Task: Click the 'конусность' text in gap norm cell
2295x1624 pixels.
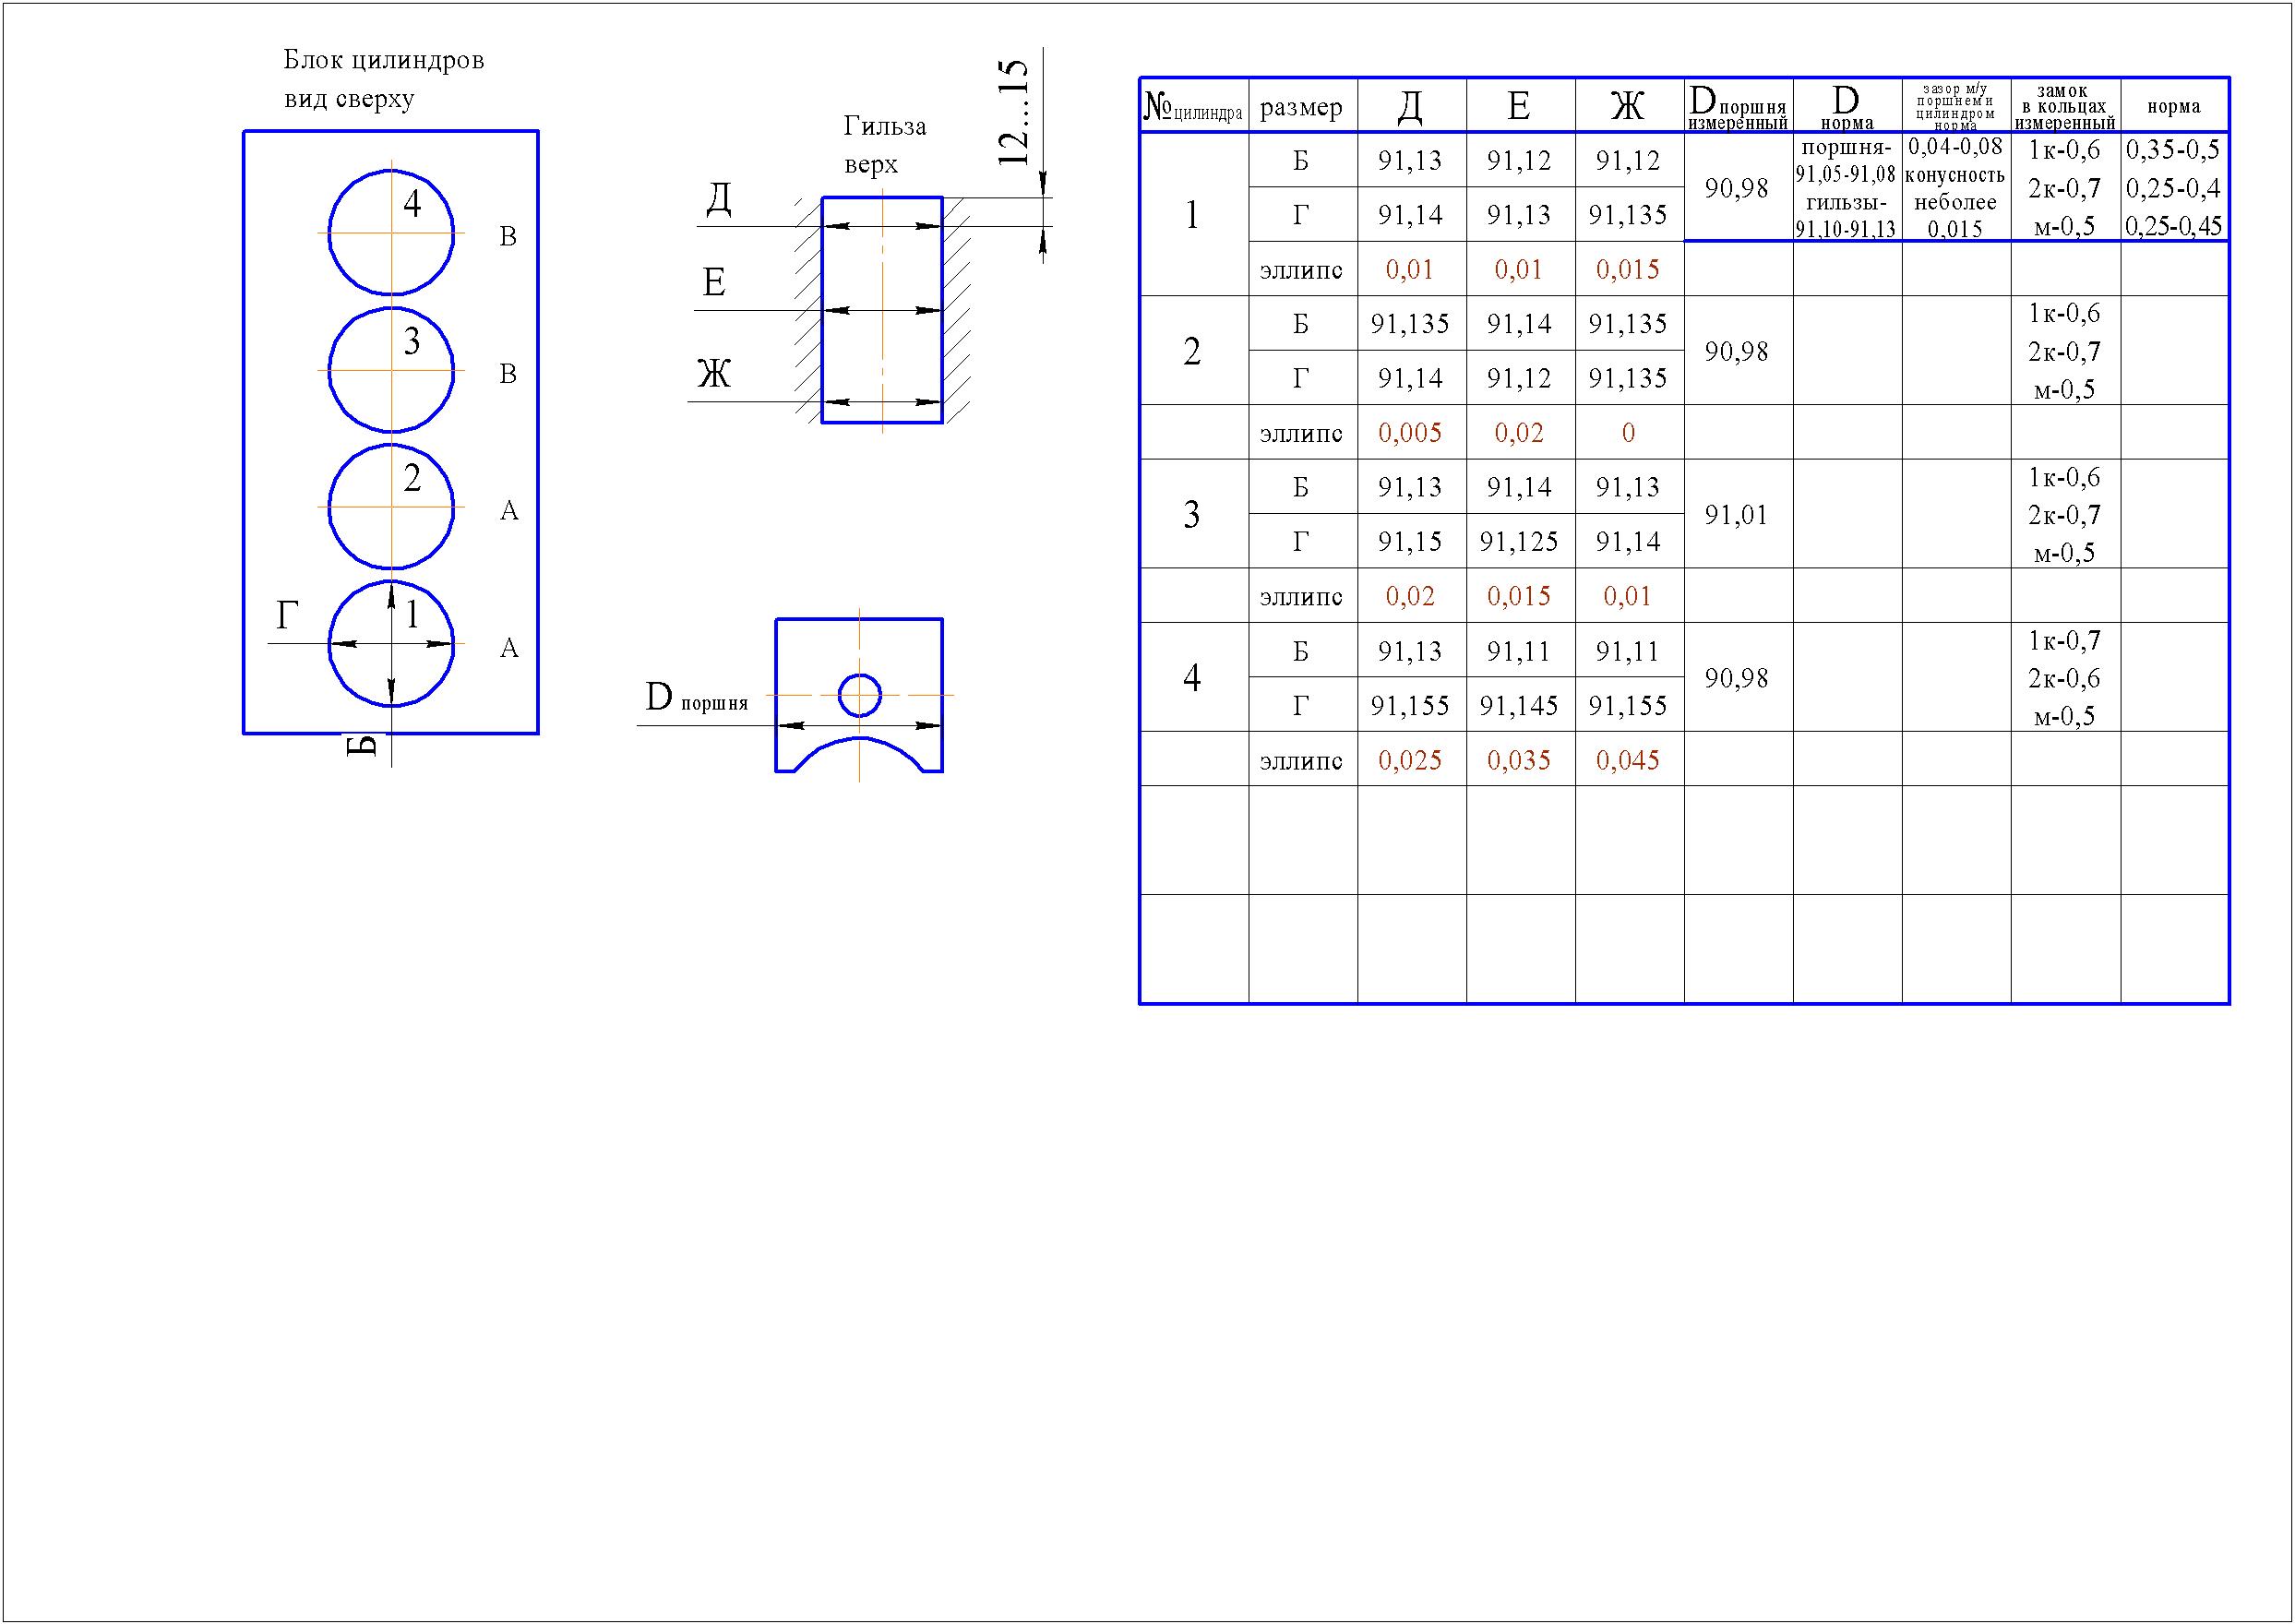Action: tap(1954, 176)
